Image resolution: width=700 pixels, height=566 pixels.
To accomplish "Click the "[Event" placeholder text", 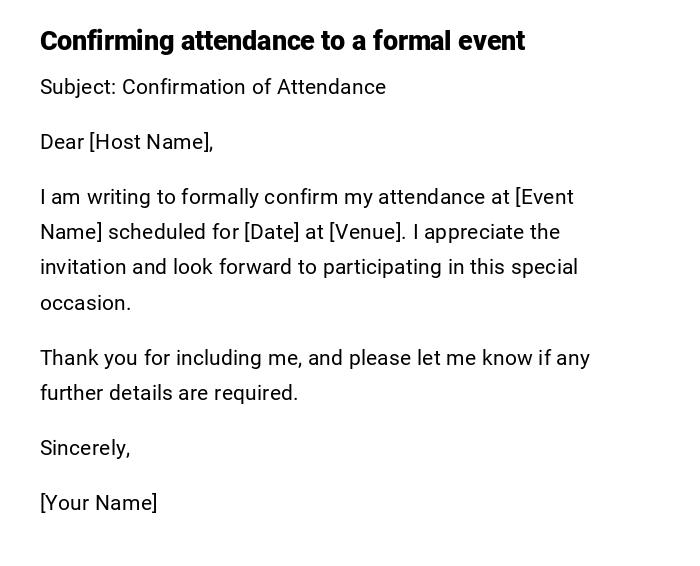I will click(x=544, y=197).
